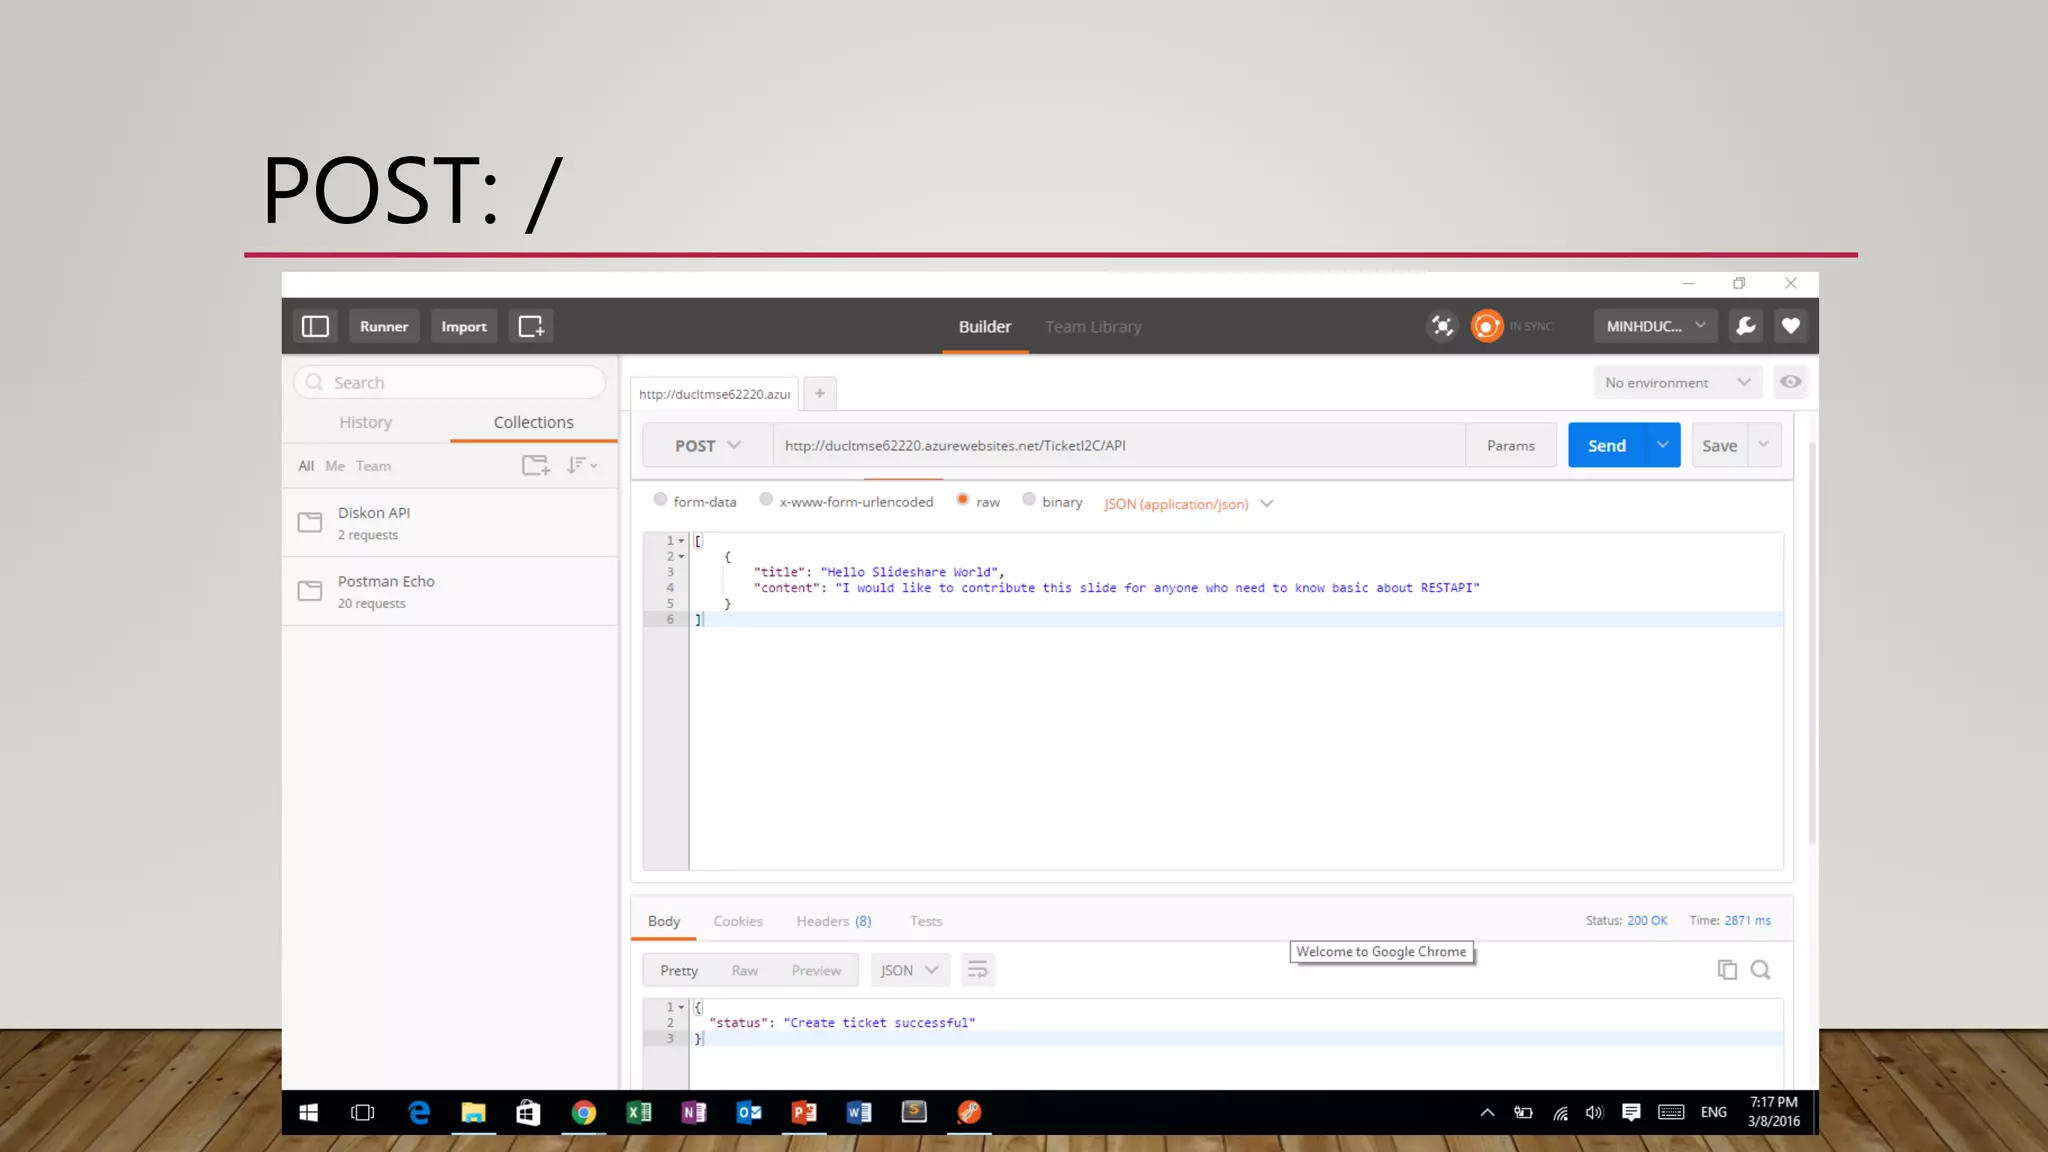Image resolution: width=2048 pixels, height=1152 pixels.
Task: Copy response with the clipboard icon
Action: [1727, 969]
